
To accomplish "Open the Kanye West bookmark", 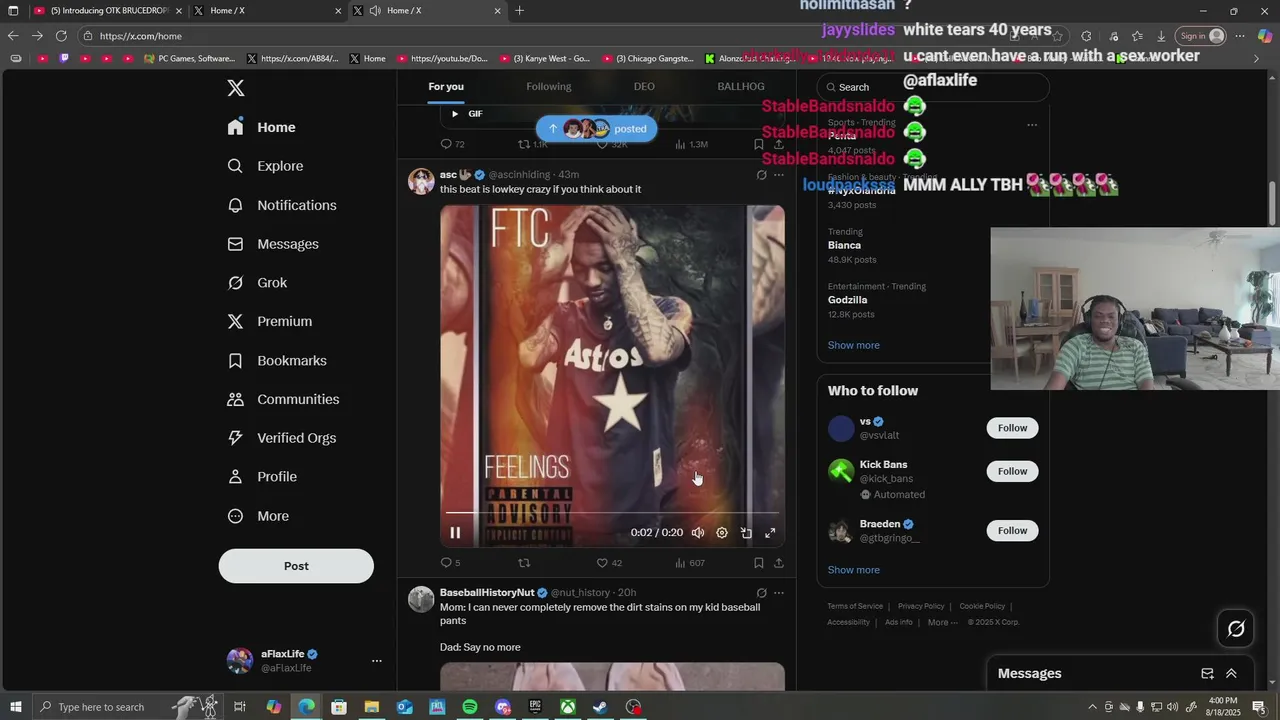I will [x=546, y=58].
